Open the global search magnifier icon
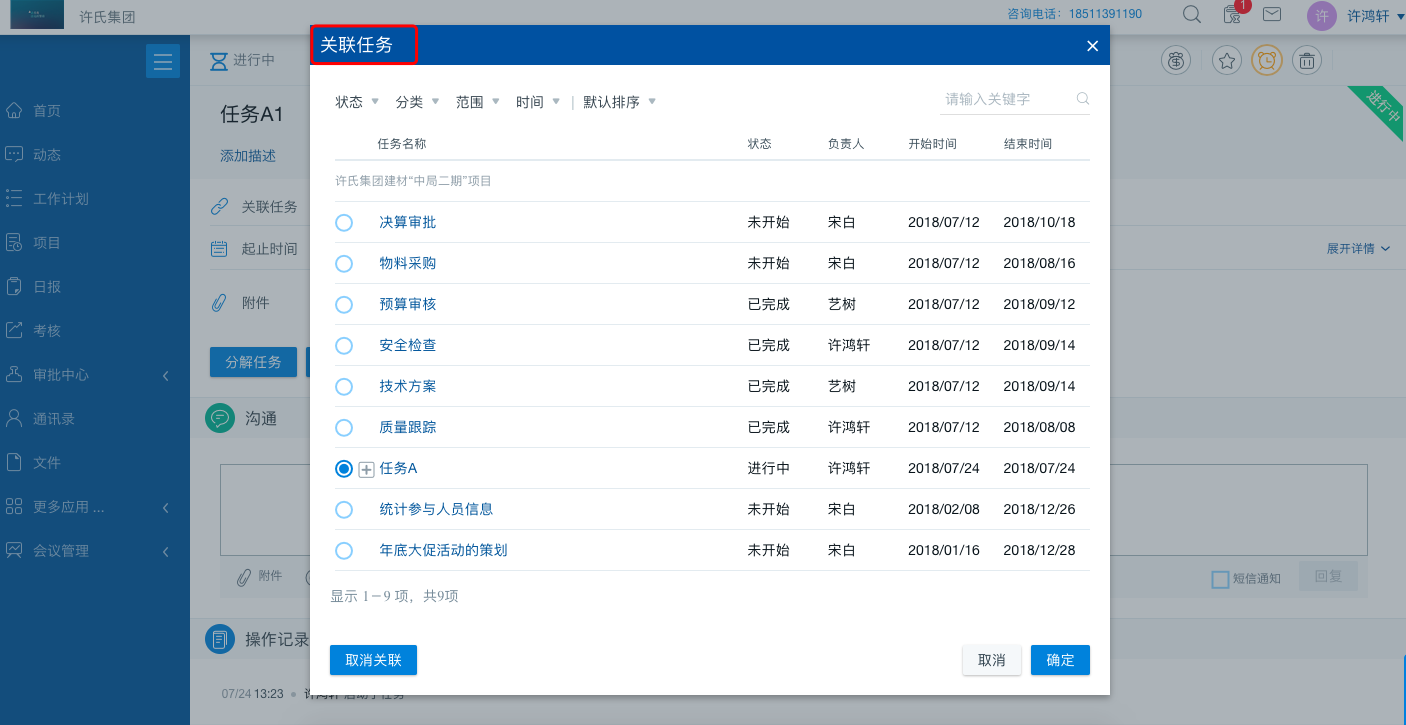Image resolution: width=1406 pixels, height=725 pixels. click(1192, 14)
